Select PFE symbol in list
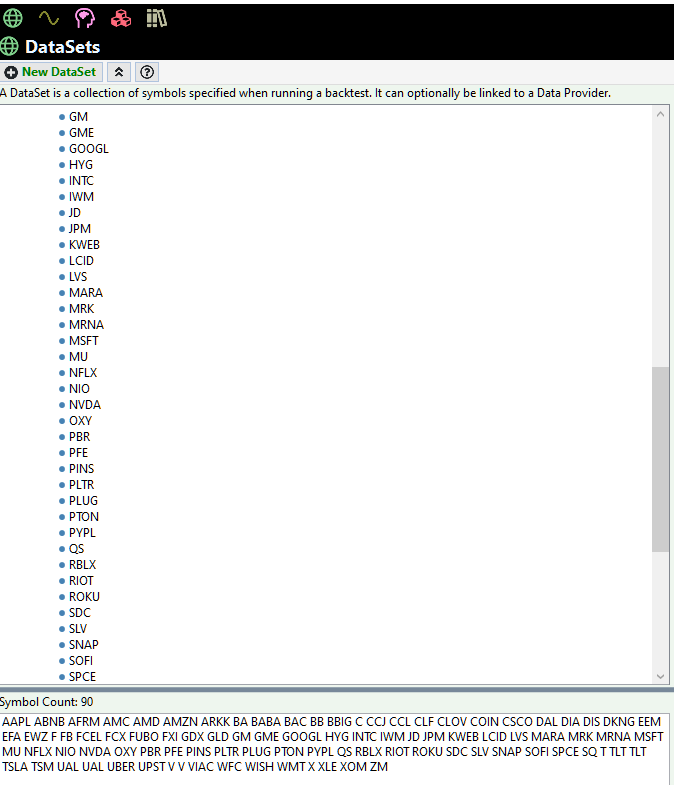 tap(78, 453)
